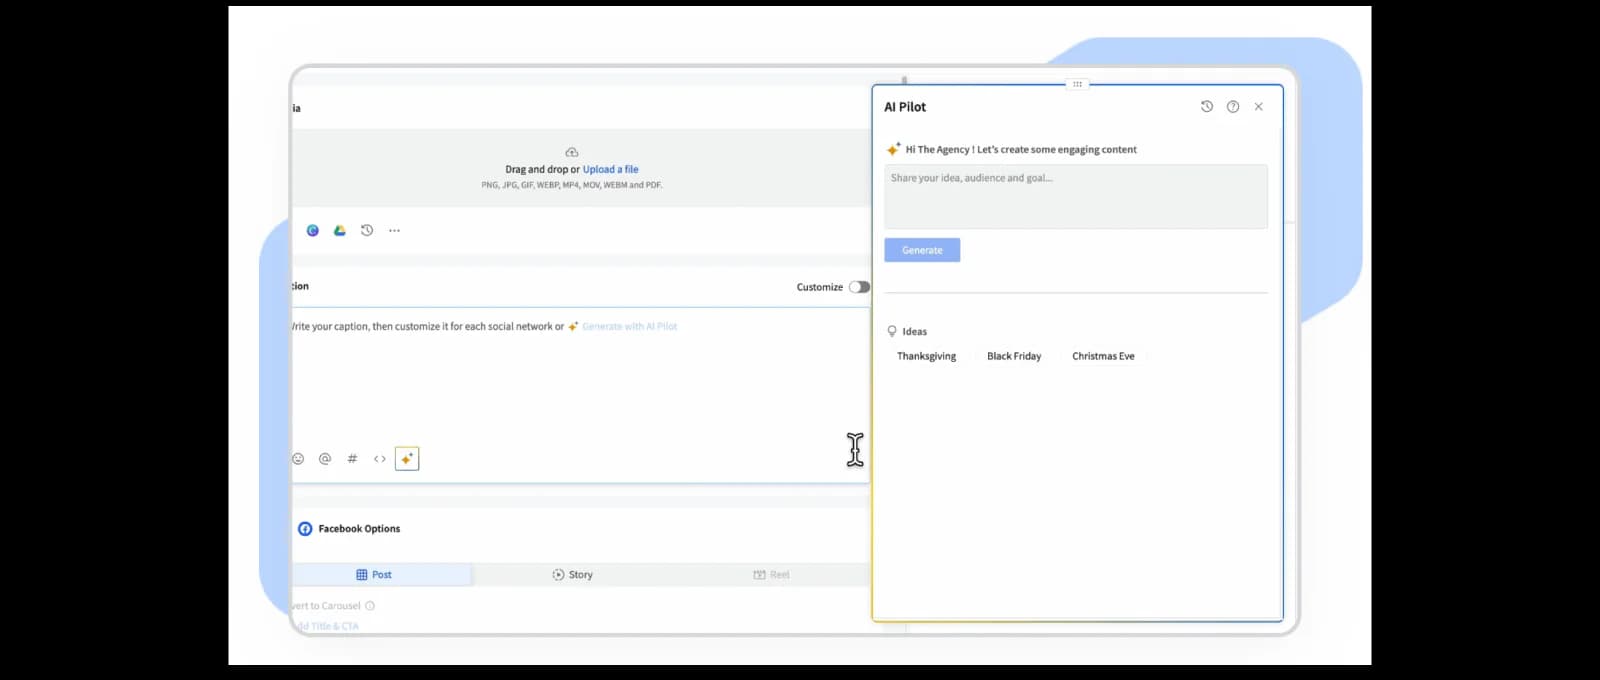1600x680 pixels.
Task: Select the Story tab
Action: pyautogui.click(x=573, y=575)
